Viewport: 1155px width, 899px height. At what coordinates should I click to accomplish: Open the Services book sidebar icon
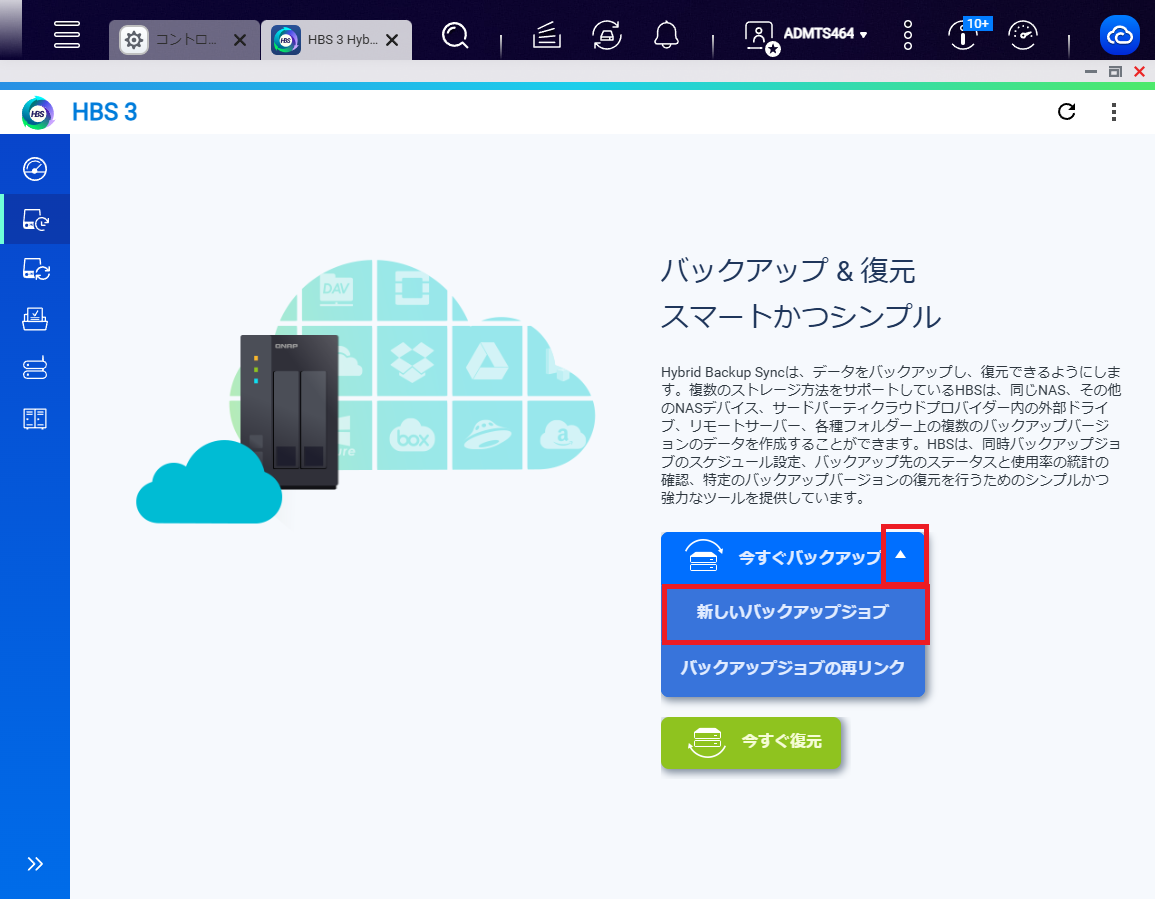tap(35, 419)
